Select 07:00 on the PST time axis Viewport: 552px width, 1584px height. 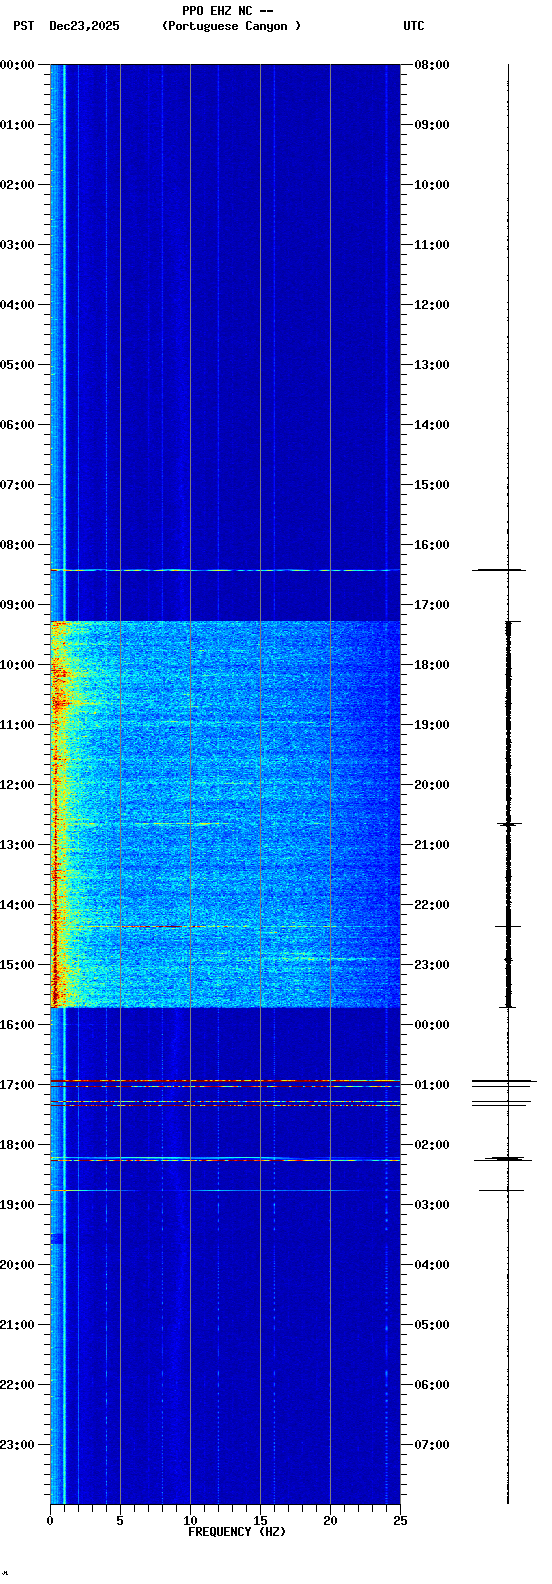[x=18, y=485]
